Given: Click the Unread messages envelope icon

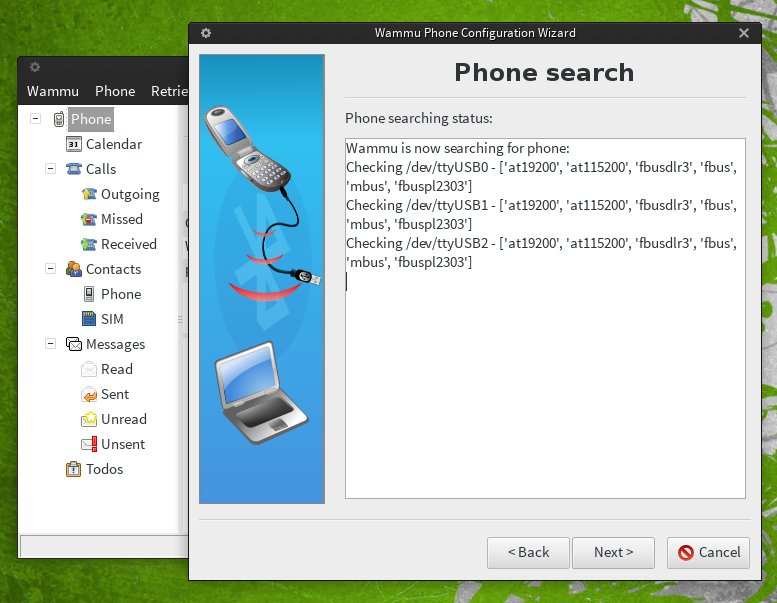Looking at the screenshot, I should (x=89, y=419).
